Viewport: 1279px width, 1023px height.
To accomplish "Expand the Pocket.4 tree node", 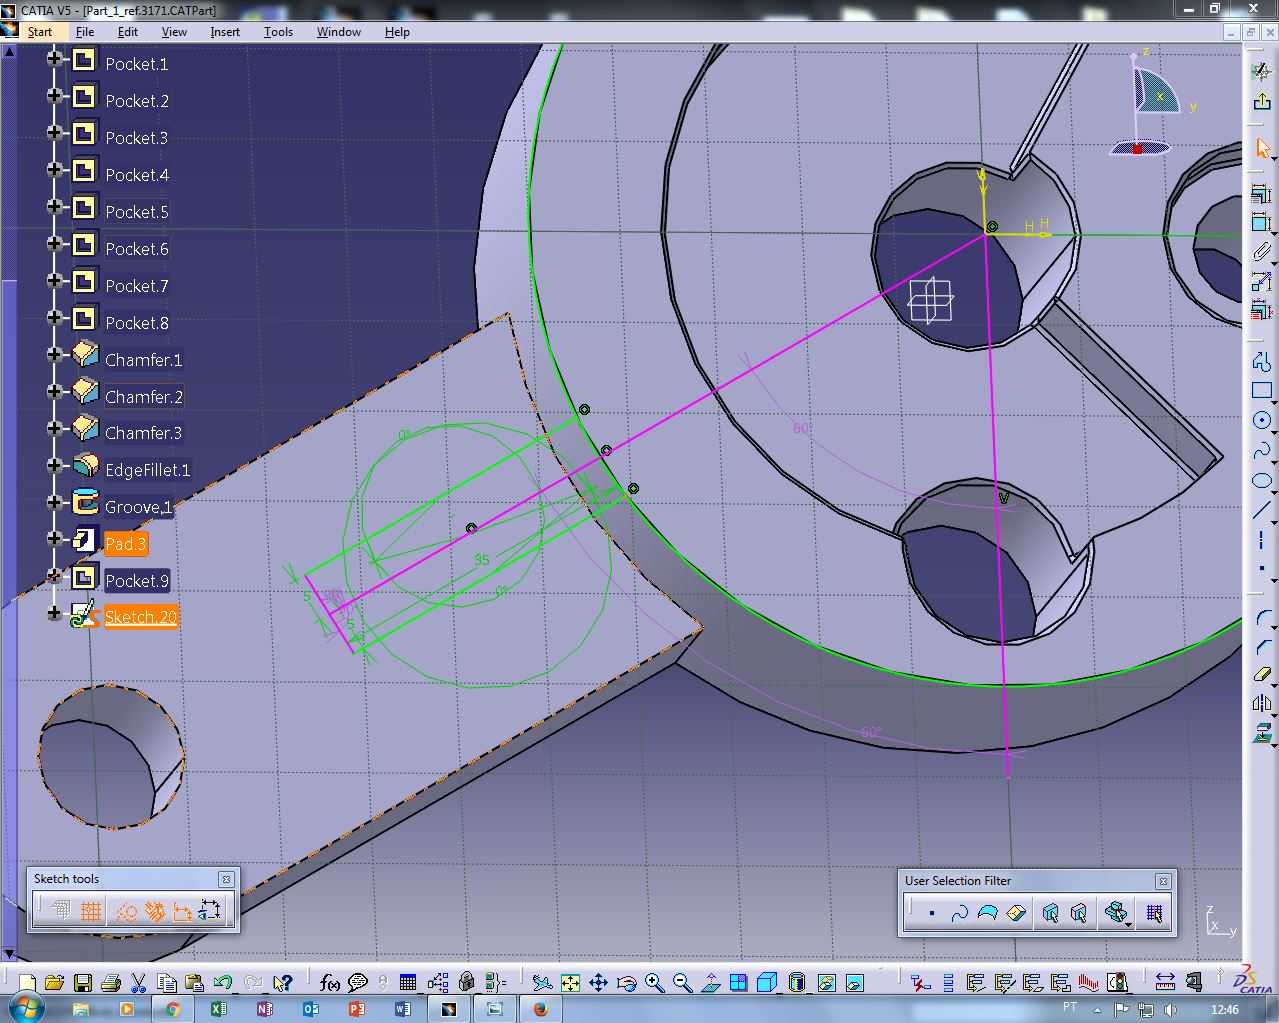I will point(55,169).
